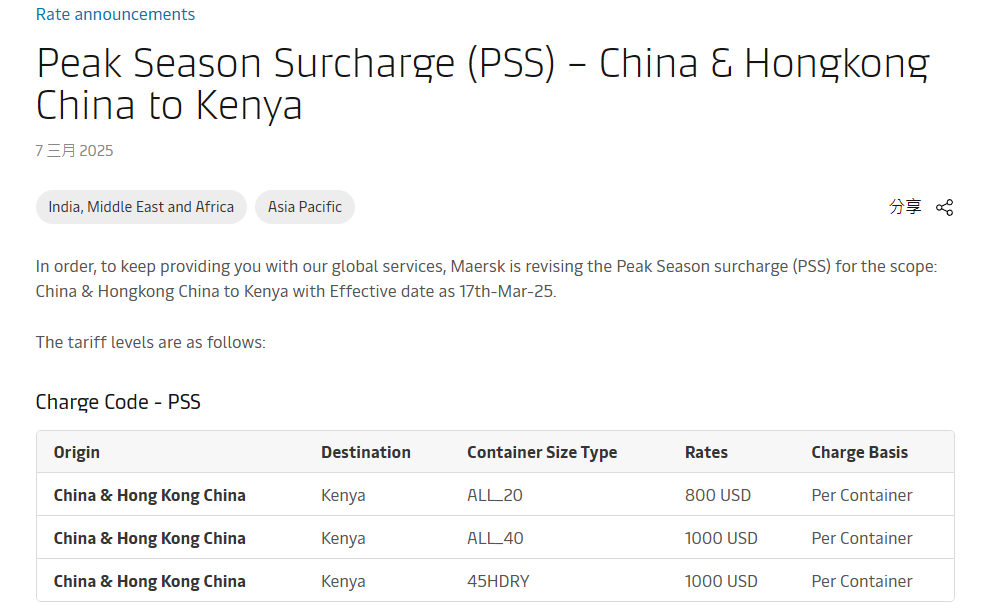
Task: Click the Charge Code - PSS heading
Action: pos(118,402)
